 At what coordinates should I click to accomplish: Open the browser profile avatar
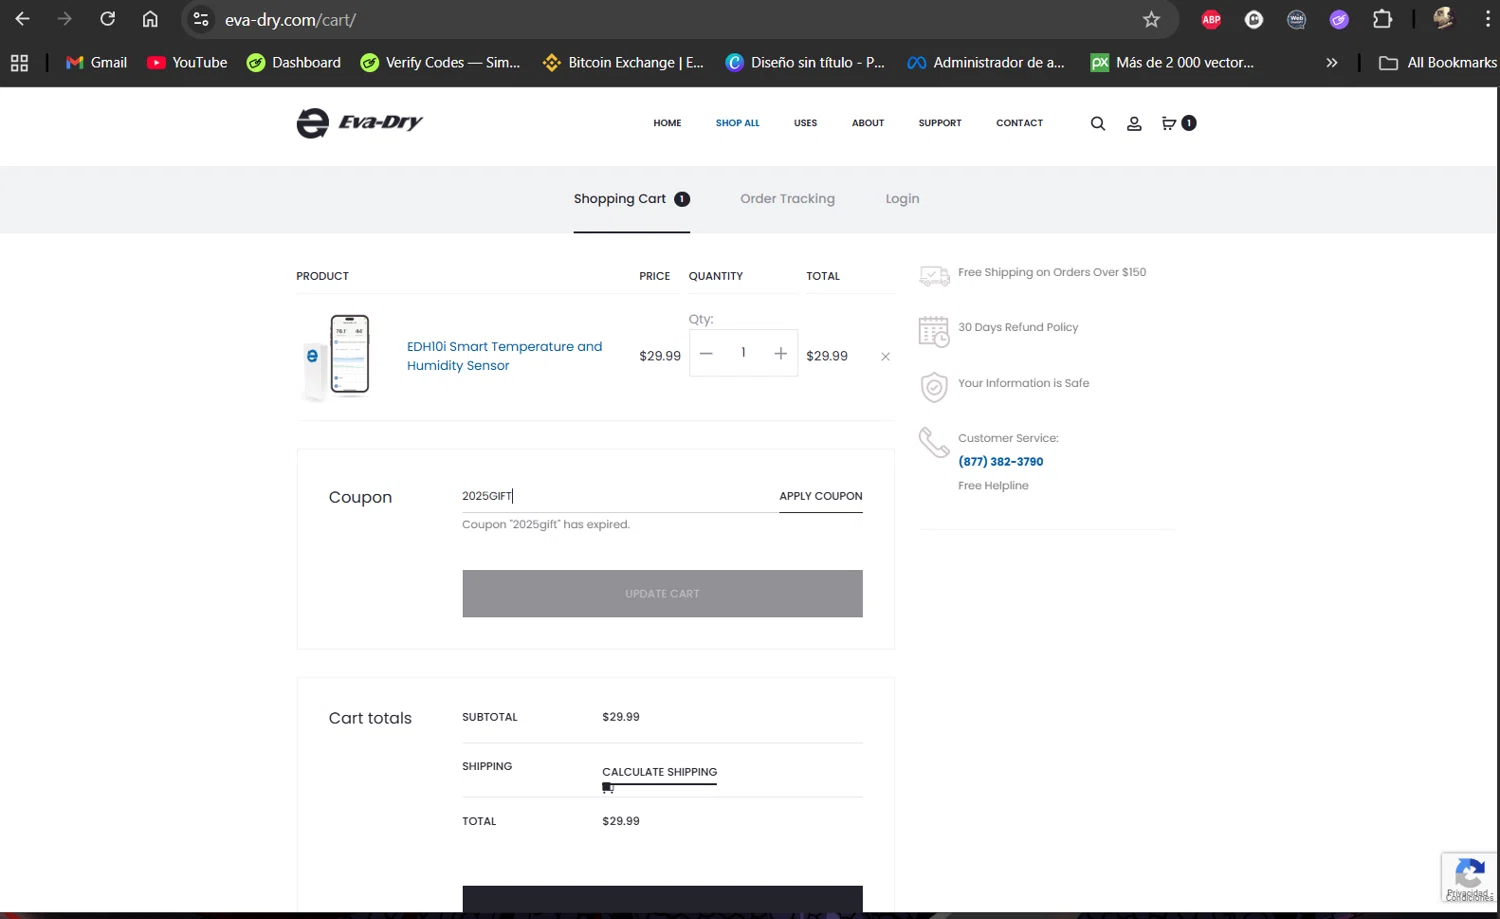[1443, 19]
